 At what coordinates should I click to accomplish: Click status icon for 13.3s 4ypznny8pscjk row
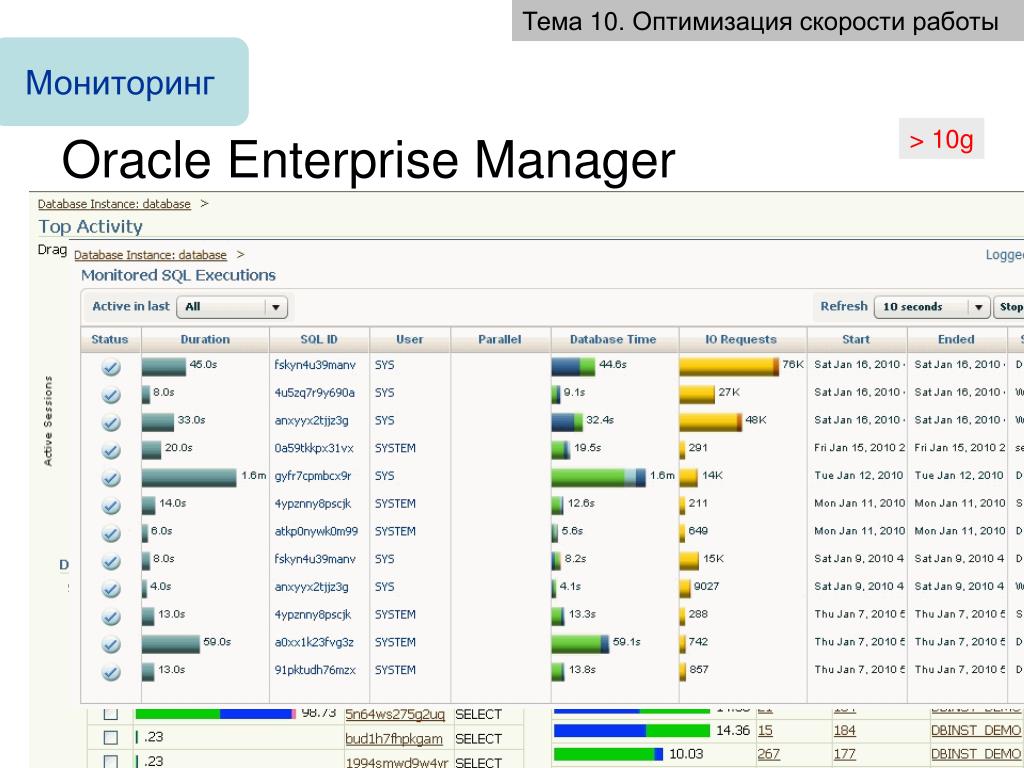pos(111,617)
